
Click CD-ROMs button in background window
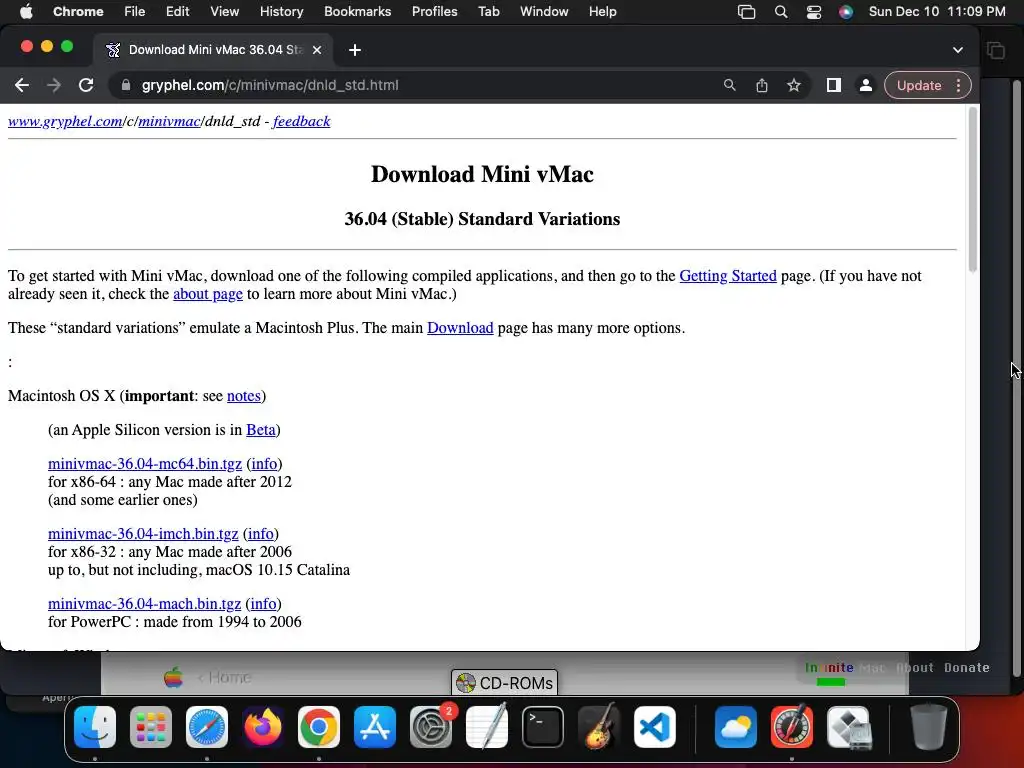click(x=504, y=683)
